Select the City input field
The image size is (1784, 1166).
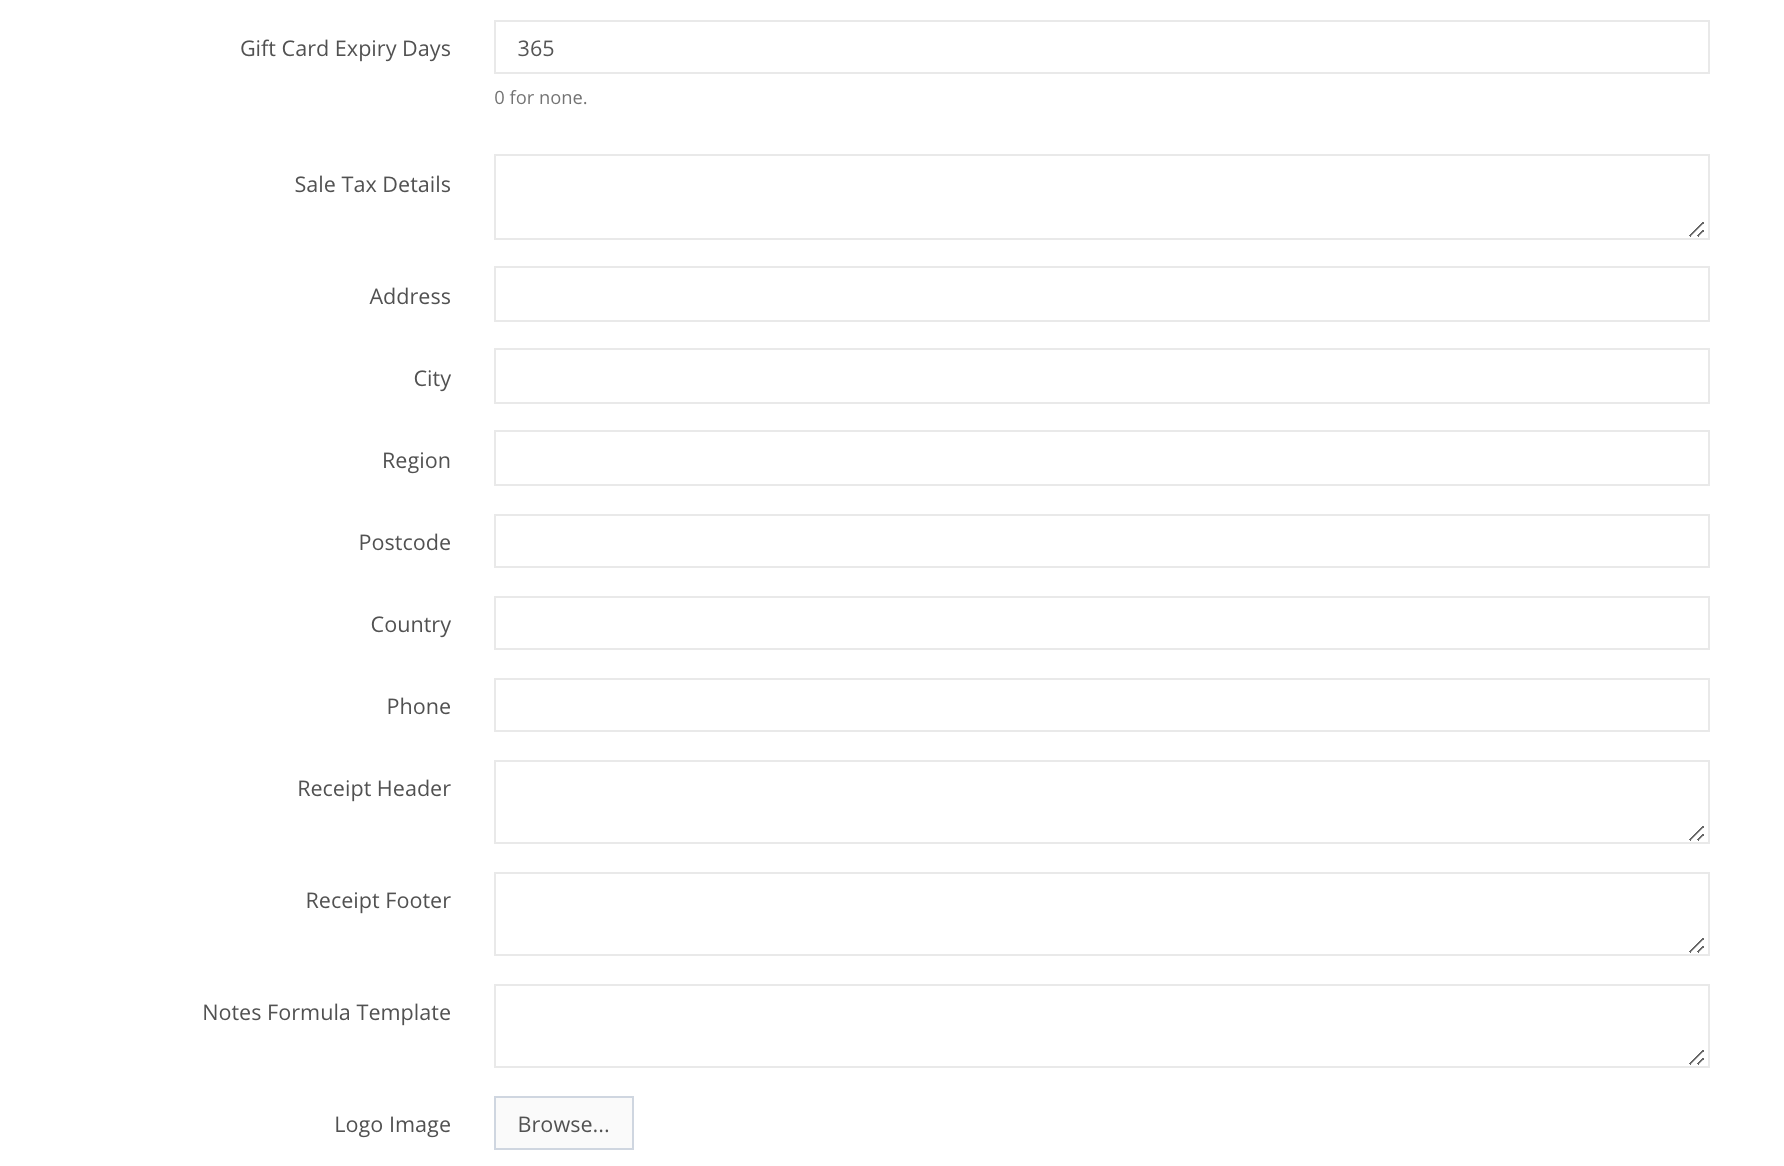[x=1101, y=376]
